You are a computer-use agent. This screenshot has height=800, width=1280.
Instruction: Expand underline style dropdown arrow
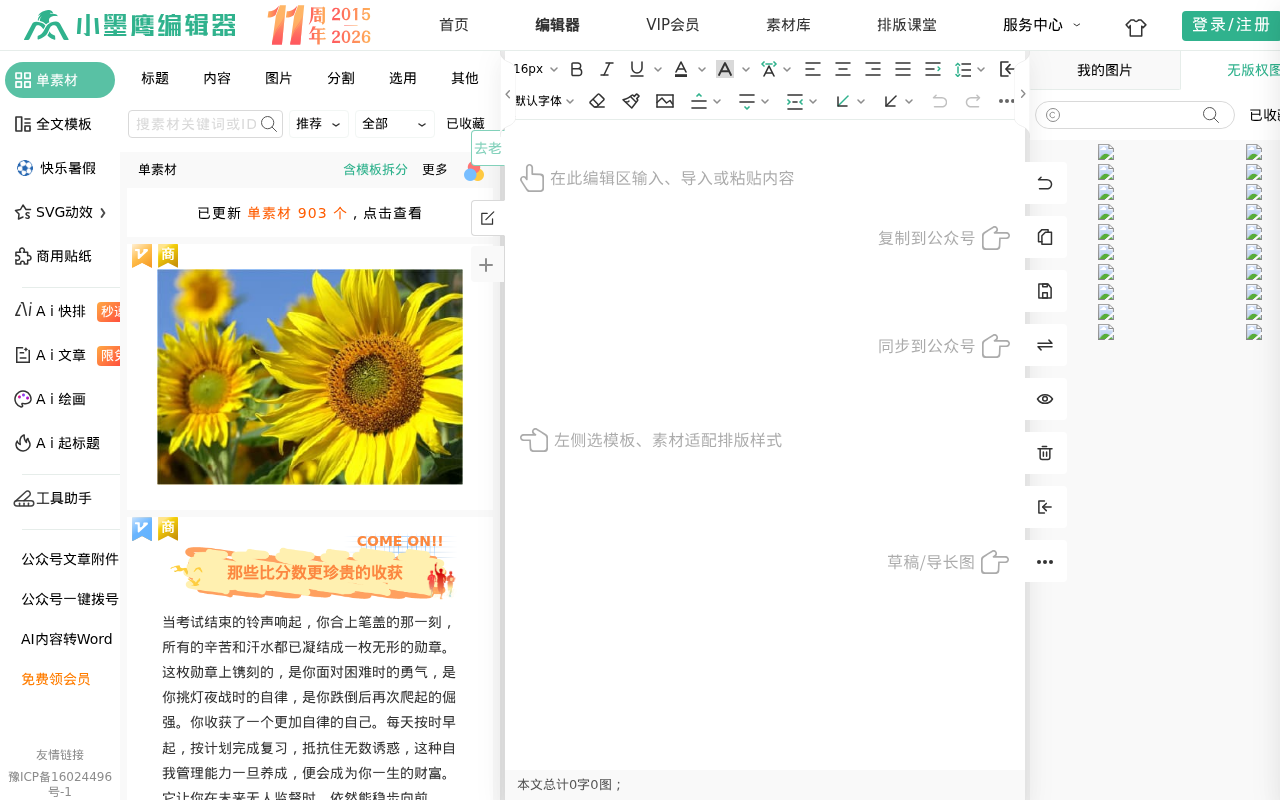point(658,69)
